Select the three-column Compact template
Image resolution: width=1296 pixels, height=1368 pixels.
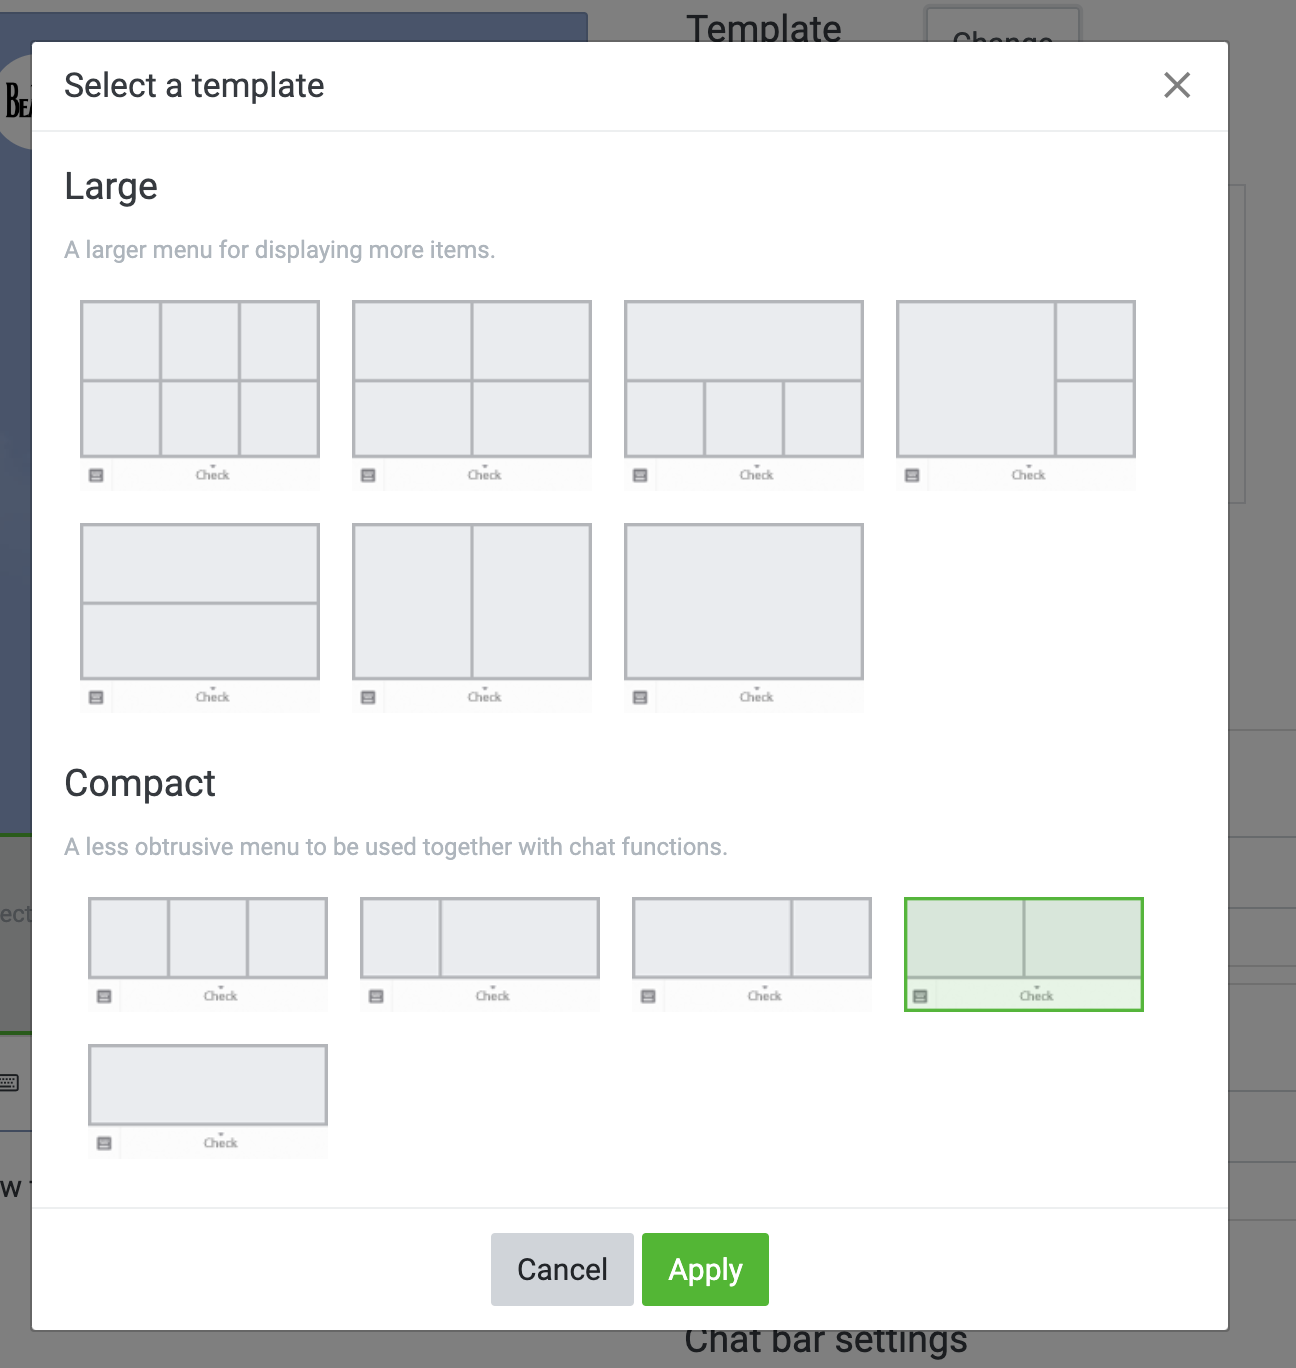tap(207, 938)
